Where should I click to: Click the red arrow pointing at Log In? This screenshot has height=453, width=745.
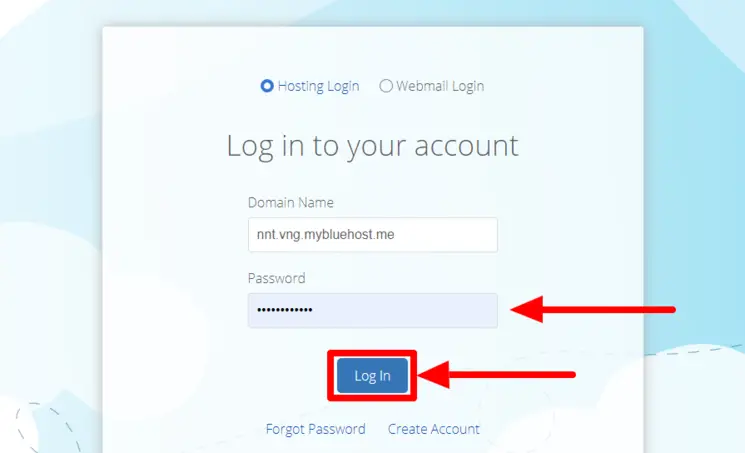click(x=497, y=375)
